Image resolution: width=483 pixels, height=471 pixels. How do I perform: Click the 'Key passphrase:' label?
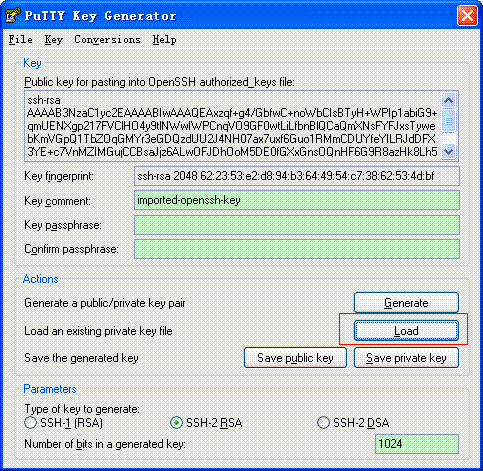click(63, 225)
